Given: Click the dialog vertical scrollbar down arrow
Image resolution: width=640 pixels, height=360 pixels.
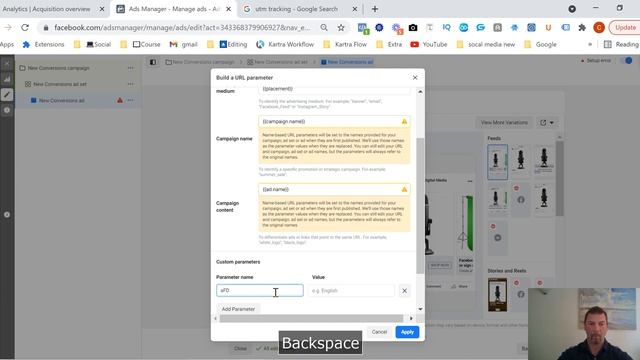Looking at the screenshot, I should (x=420, y=309).
